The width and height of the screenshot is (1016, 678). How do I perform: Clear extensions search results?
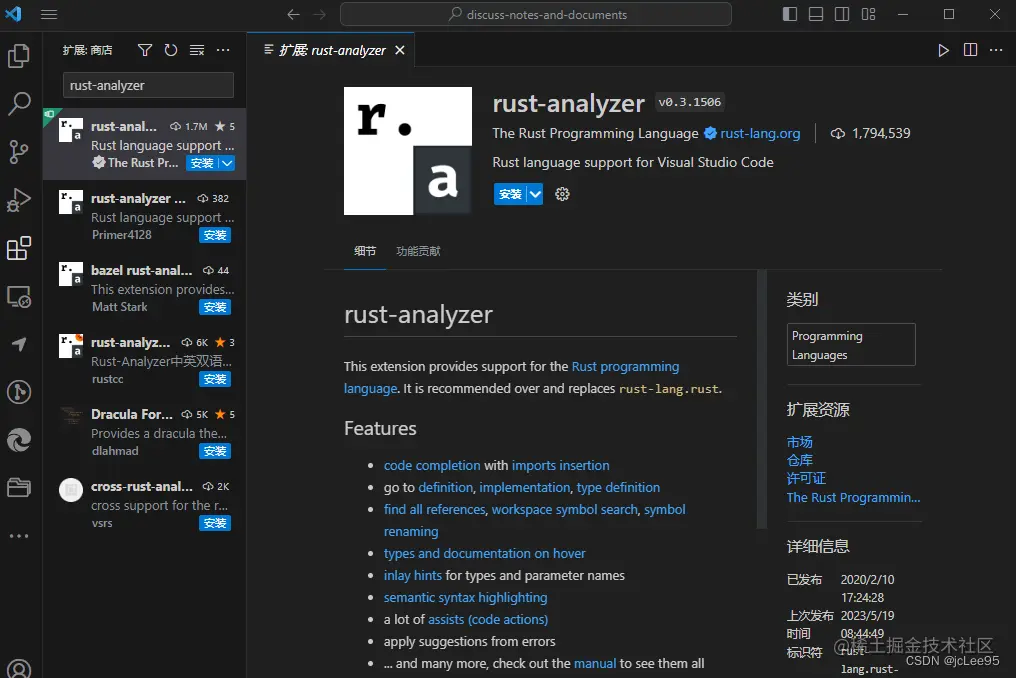pos(197,50)
